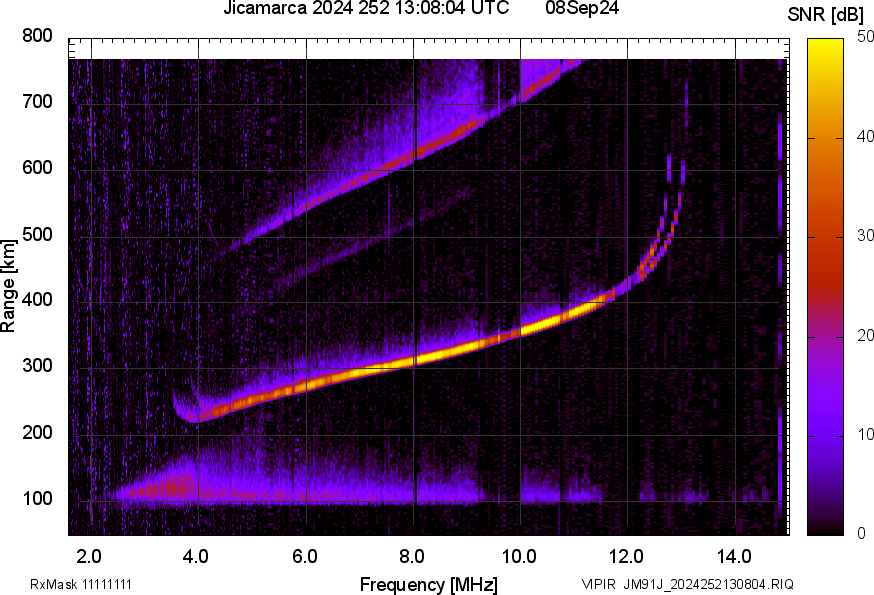Click the 10 tick on colorbar scale
Image resolution: width=874 pixels, height=595 pixels.
(x=864, y=435)
